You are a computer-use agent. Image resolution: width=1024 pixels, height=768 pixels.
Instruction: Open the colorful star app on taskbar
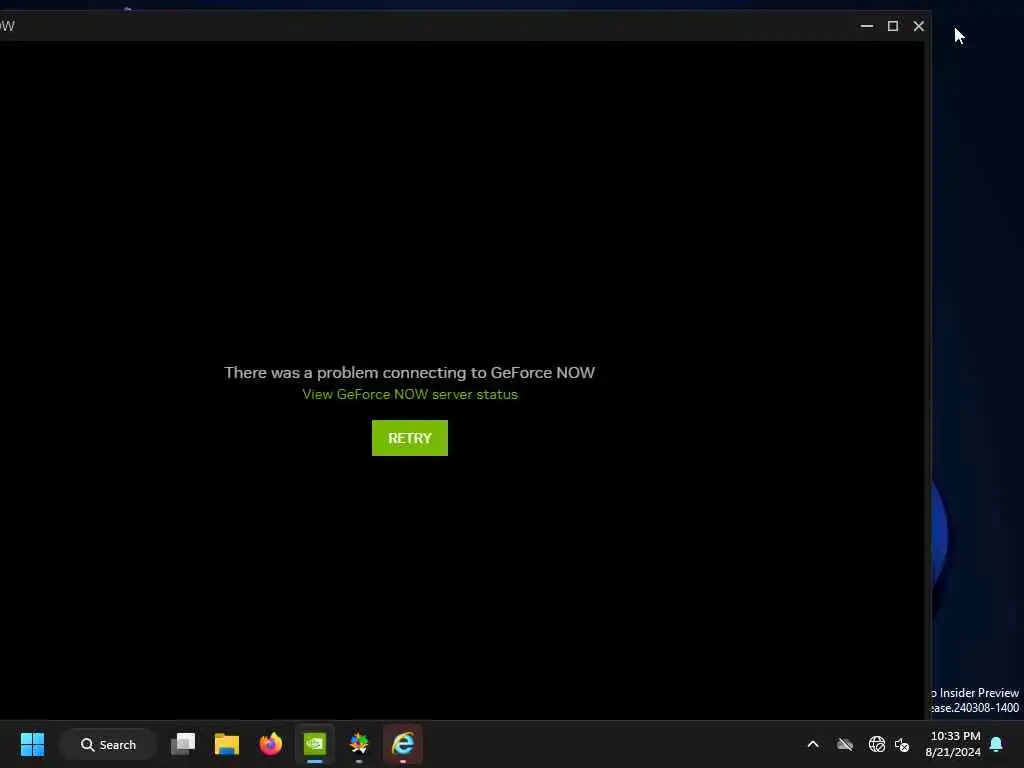359,744
